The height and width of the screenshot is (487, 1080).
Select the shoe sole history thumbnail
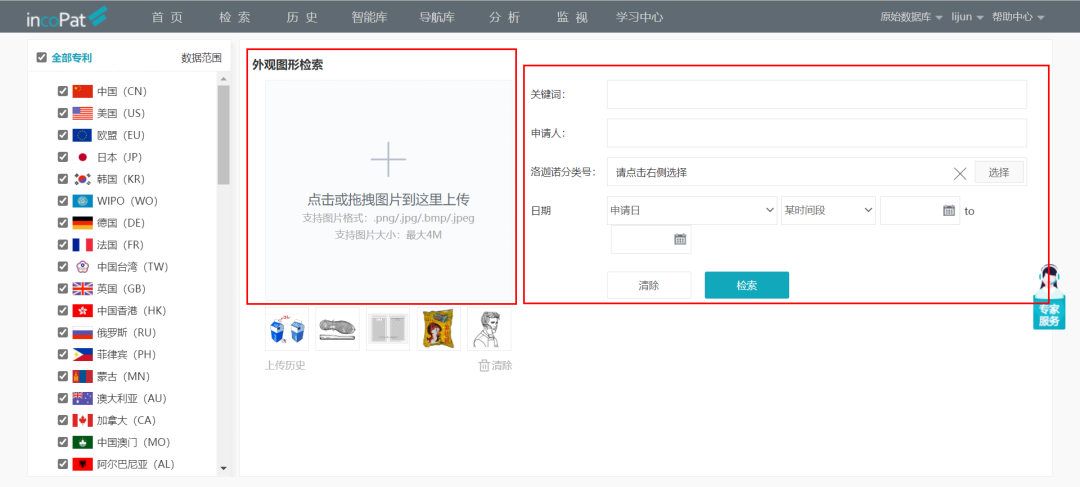point(338,329)
